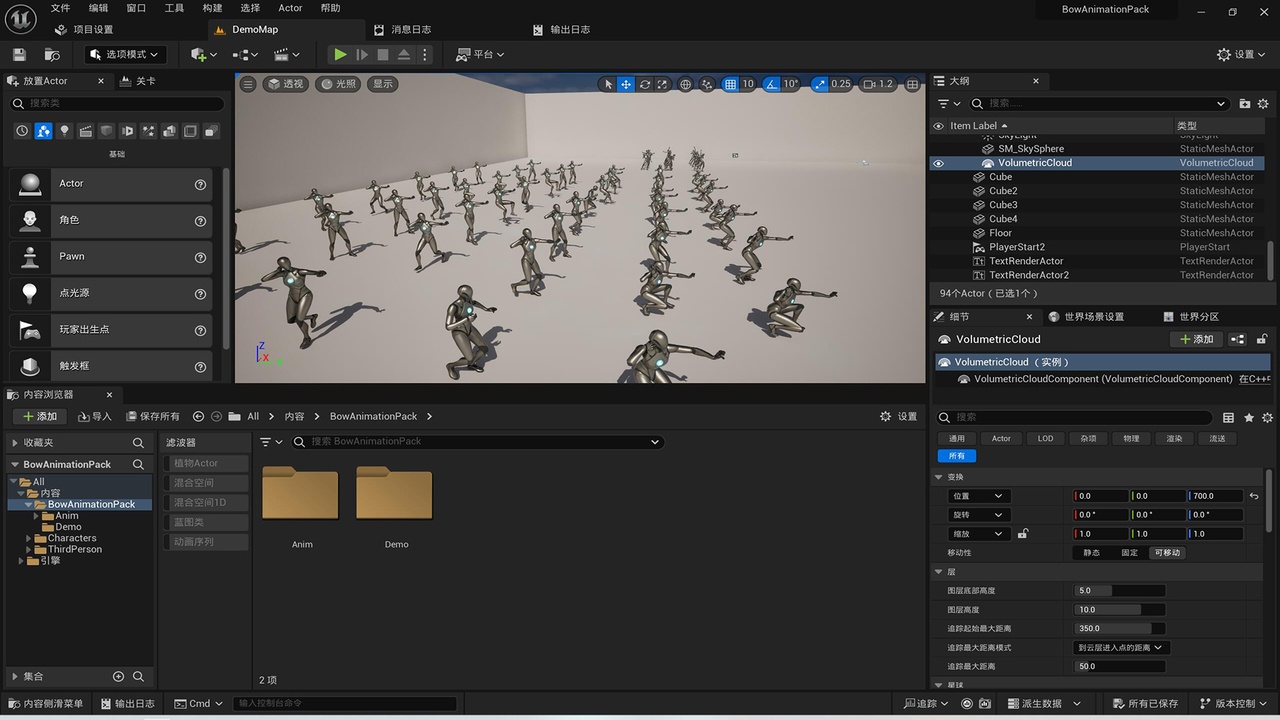Open the 文件 menu

pyautogui.click(x=60, y=8)
